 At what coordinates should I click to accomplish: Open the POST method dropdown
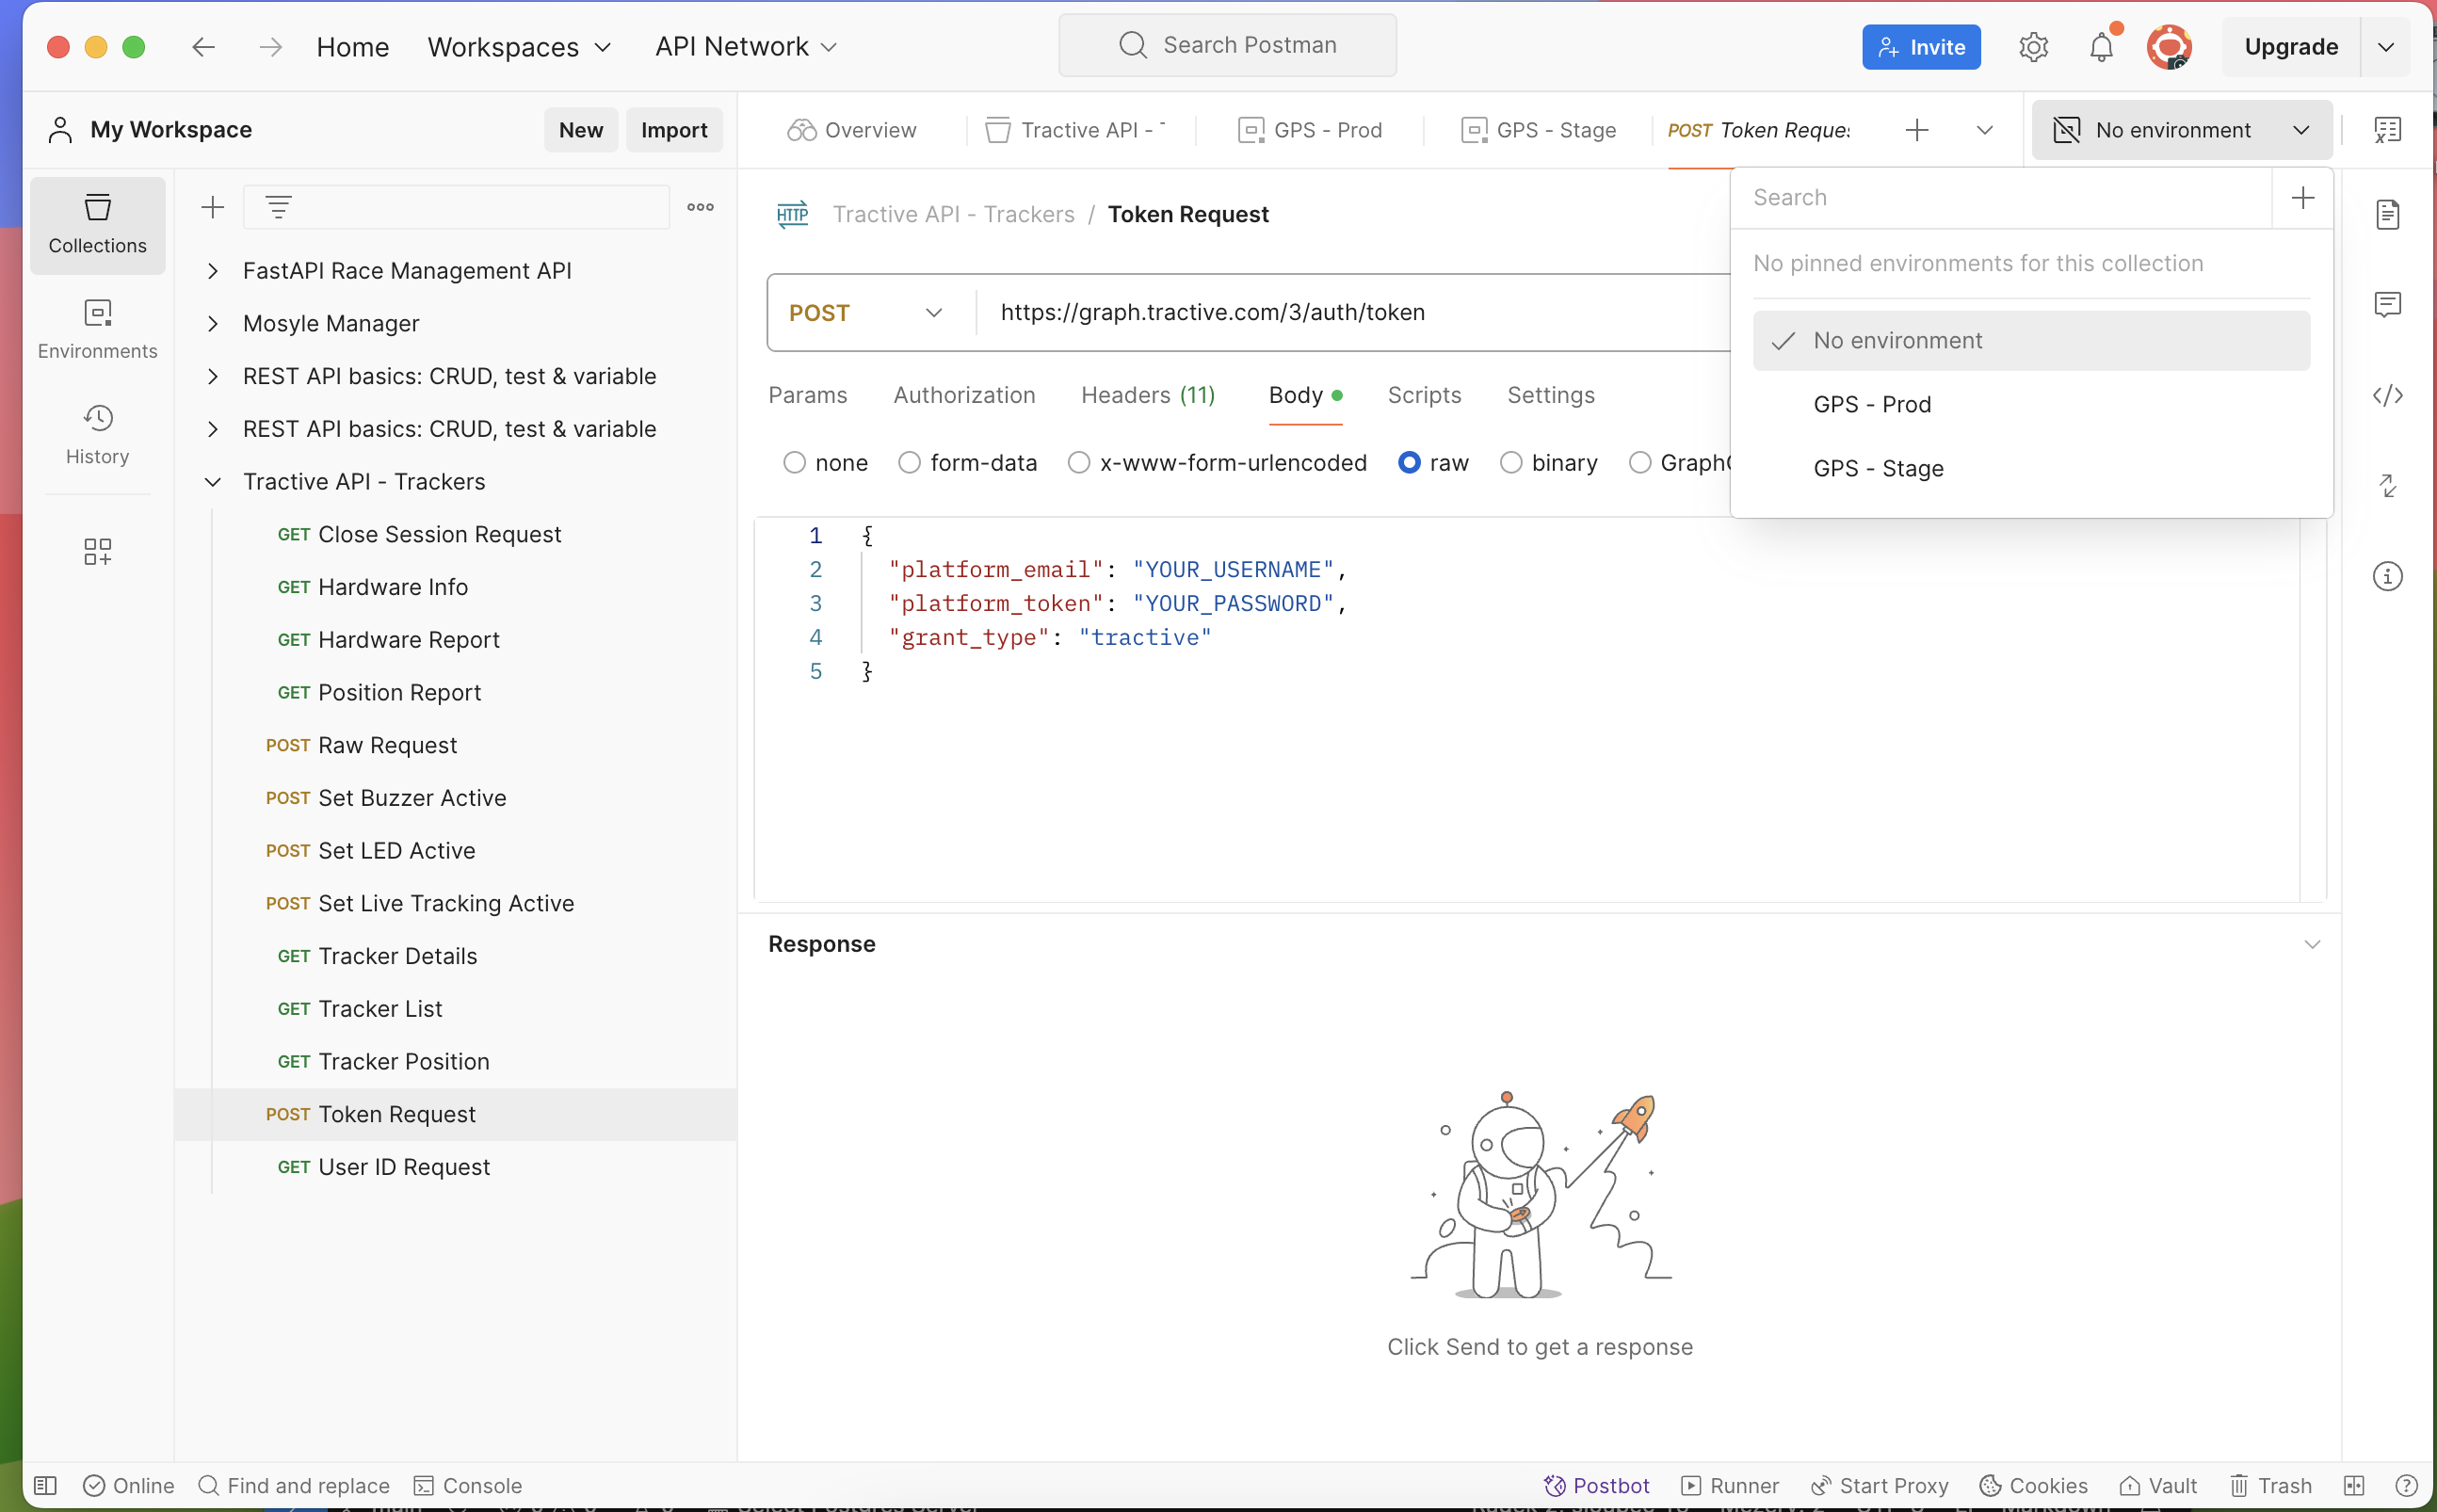click(x=866, y=313)
